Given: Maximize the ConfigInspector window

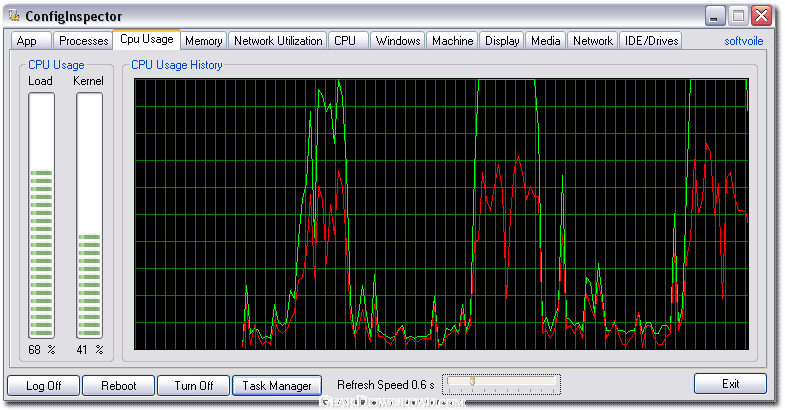Looking at the screenshot, I should click(x=738, y=16).
